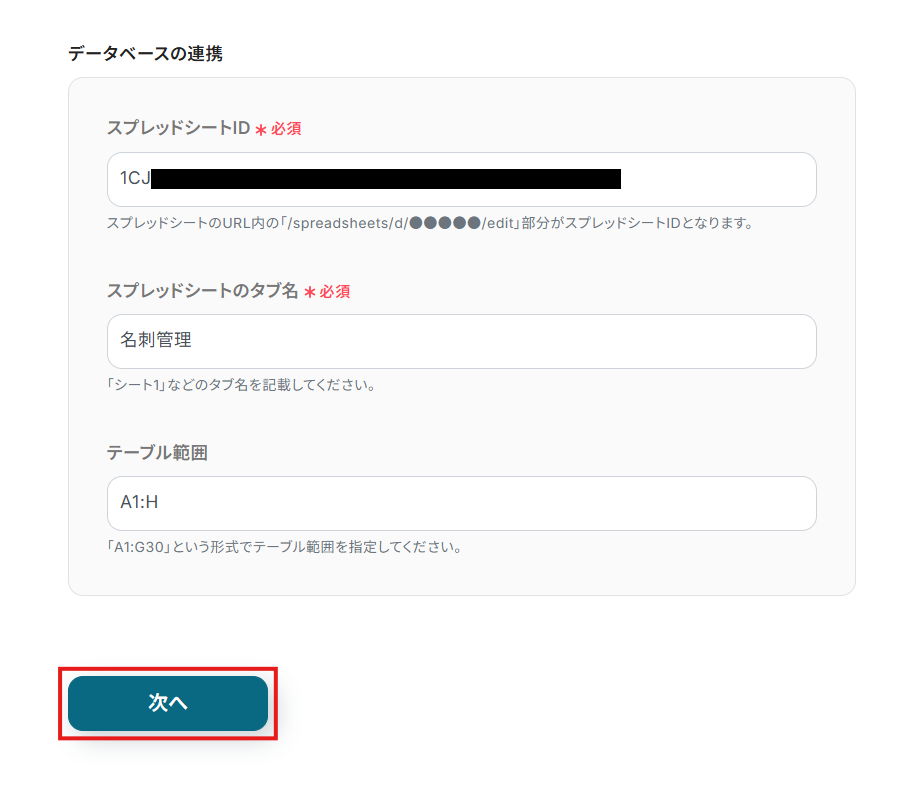Click the スプレッドシートID field label
This screenshot has width=919, height=795.
pos(178,128)
